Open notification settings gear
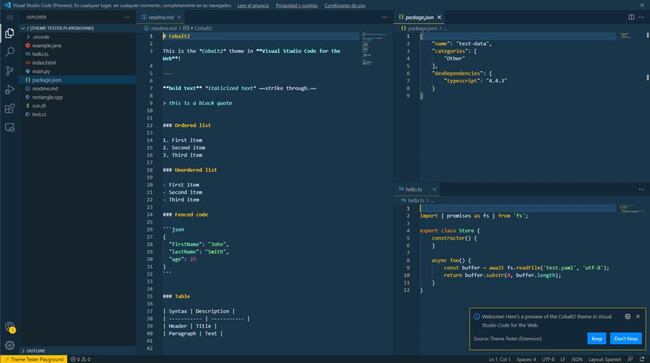This screenshot has height=363, width=650. (x=628, y=317)
